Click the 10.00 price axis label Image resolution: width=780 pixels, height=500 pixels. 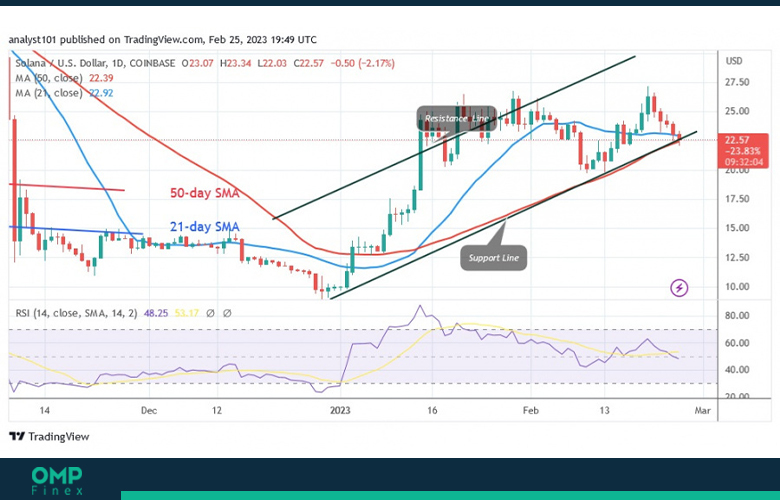tap(737, 287)
